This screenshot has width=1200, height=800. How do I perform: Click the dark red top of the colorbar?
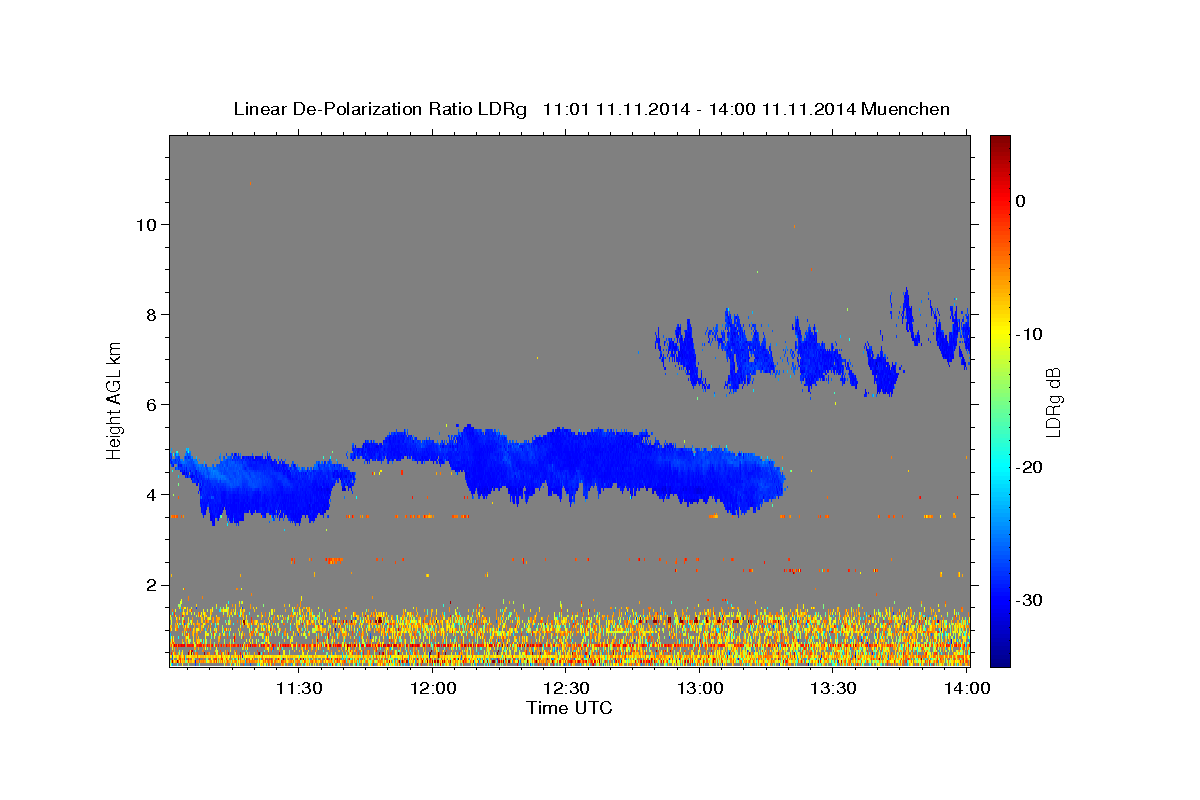[1000, 142]
